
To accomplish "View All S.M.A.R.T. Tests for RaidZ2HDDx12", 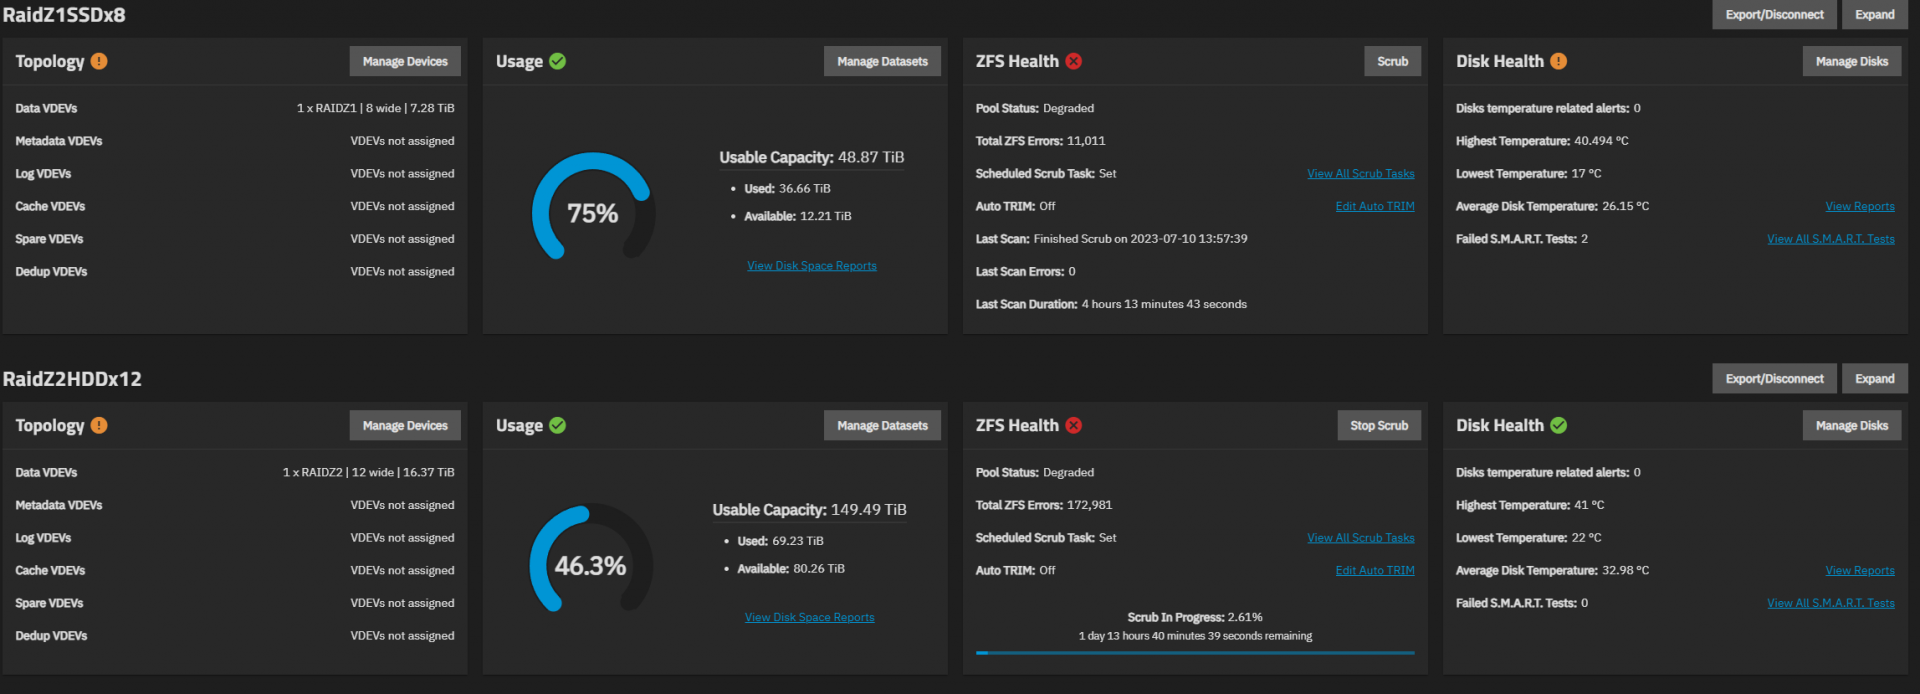I will (x=1830, y=603).
